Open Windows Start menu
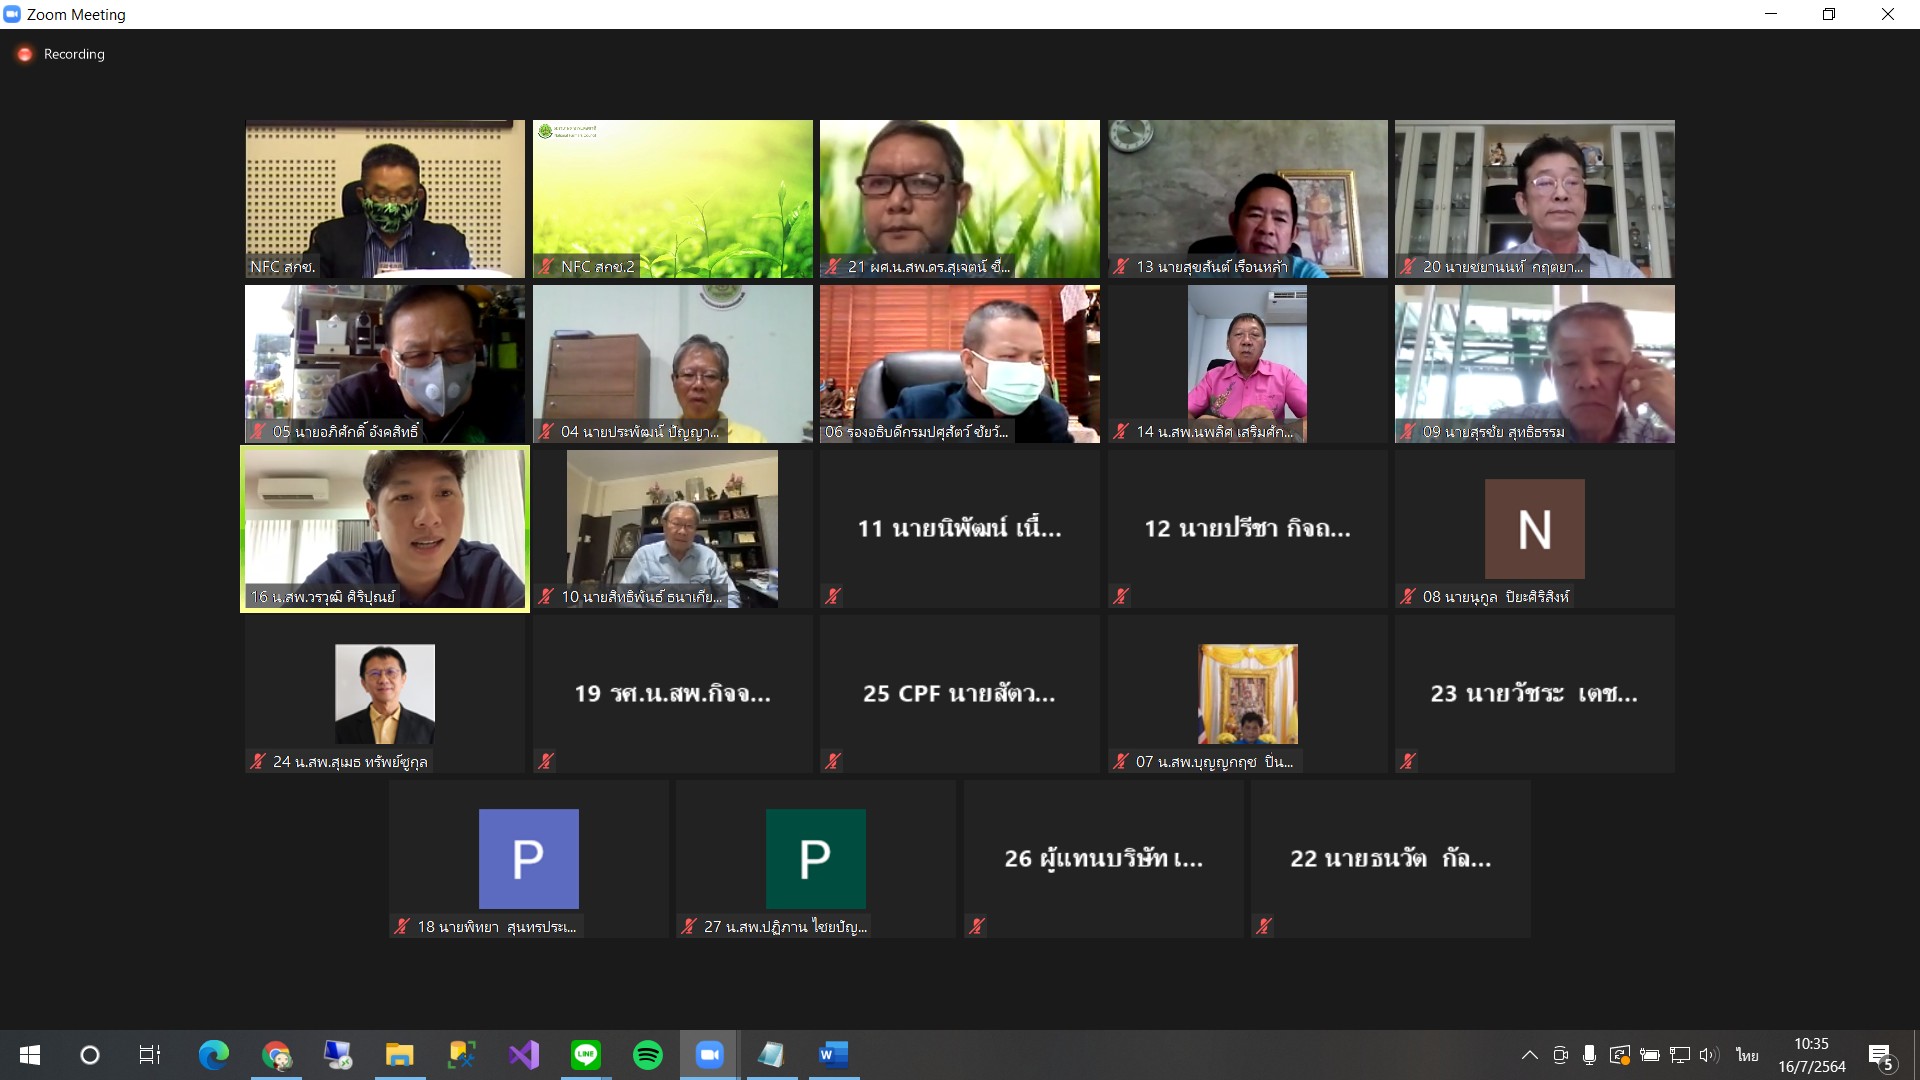This screenshot has width=1920, height=1080. click(x=29, y=1055)
